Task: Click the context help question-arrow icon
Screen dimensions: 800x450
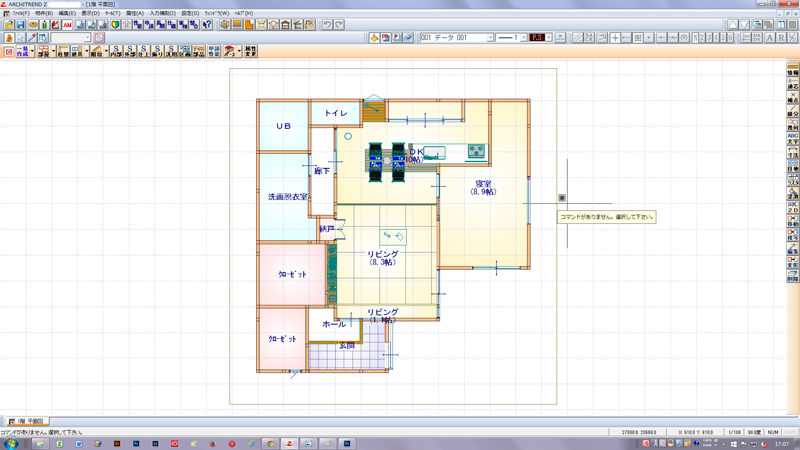Action: coord(207,24)
